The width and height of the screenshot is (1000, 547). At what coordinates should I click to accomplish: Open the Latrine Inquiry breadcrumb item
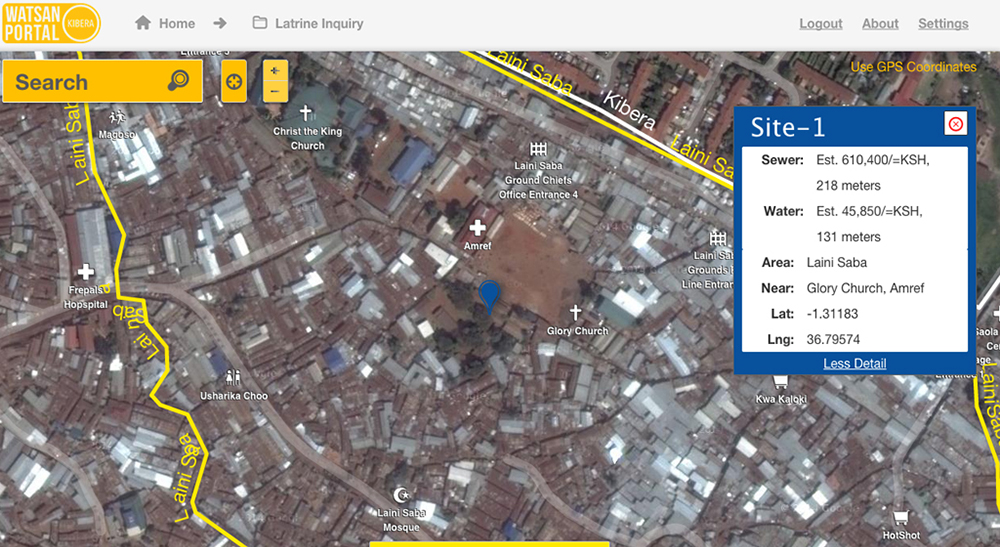click(x=319, y=24)
